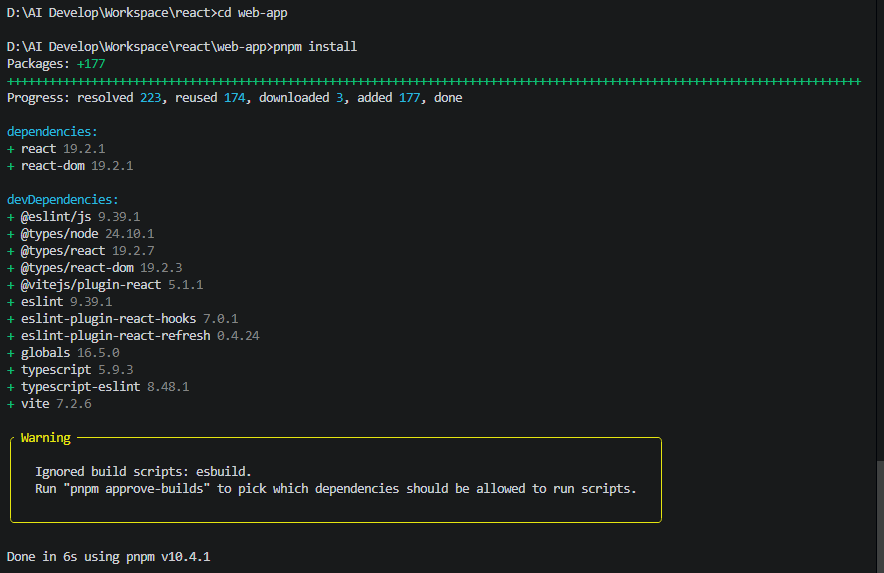Click the '@eslint/js 9.39.1' line

(x=73, y=217)
